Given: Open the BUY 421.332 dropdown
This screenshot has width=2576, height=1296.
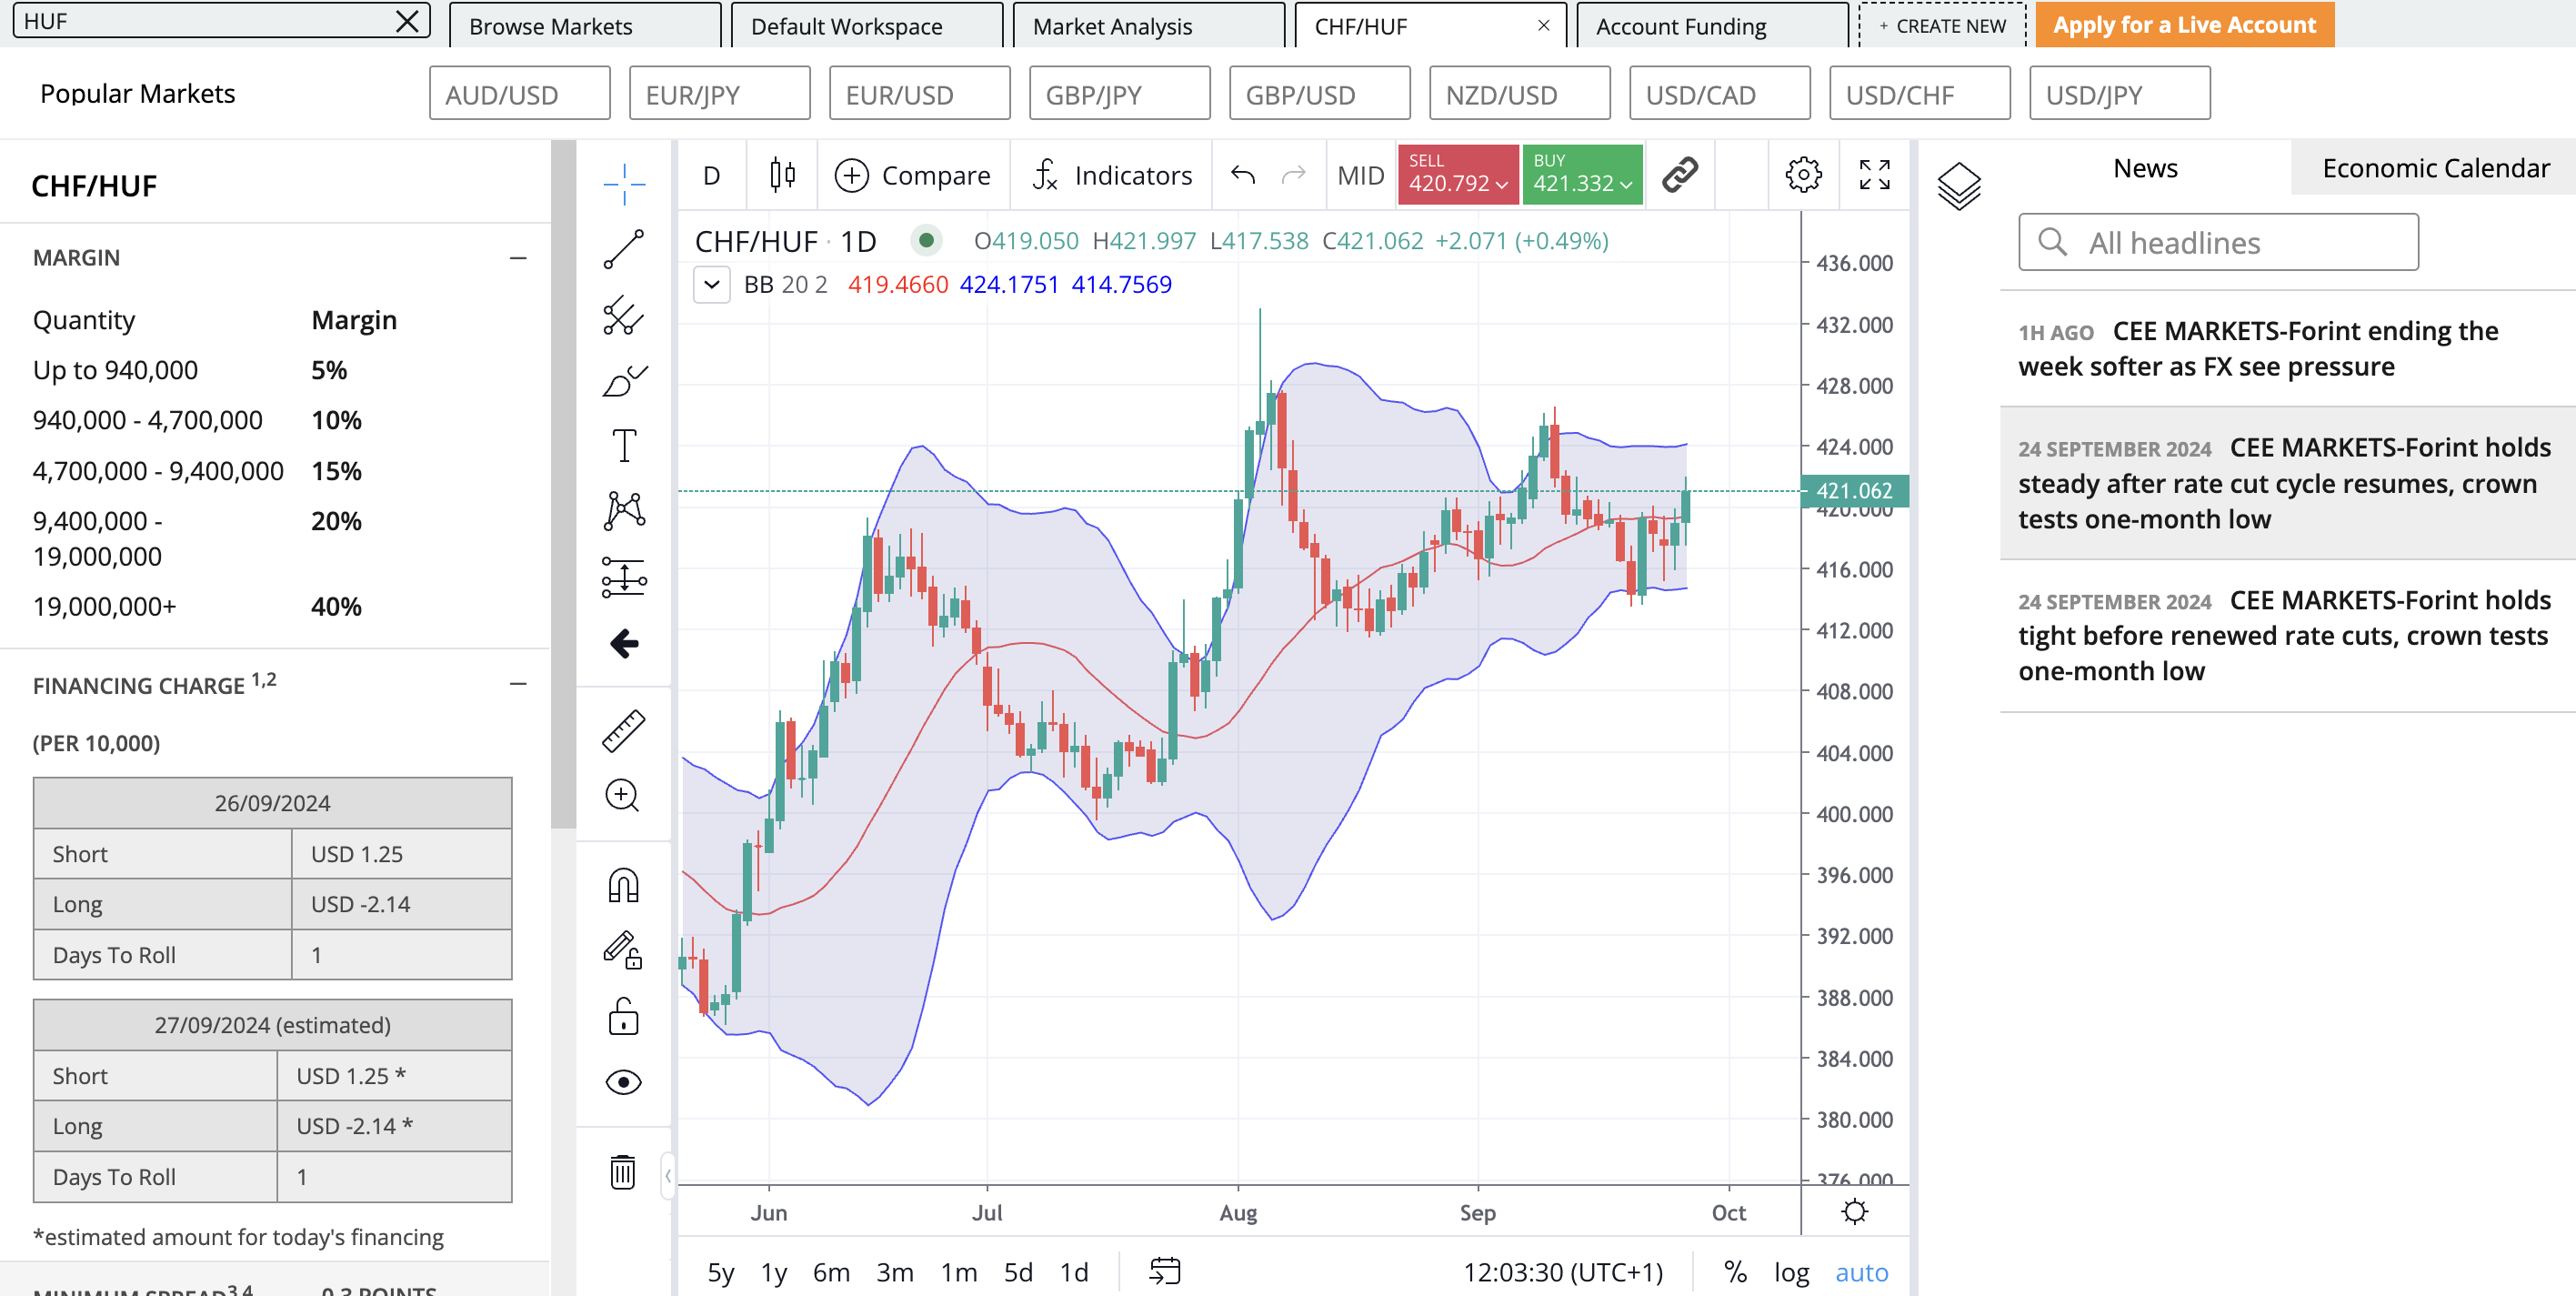Looking at the screenshot, I should click(x=1582, y=175).
